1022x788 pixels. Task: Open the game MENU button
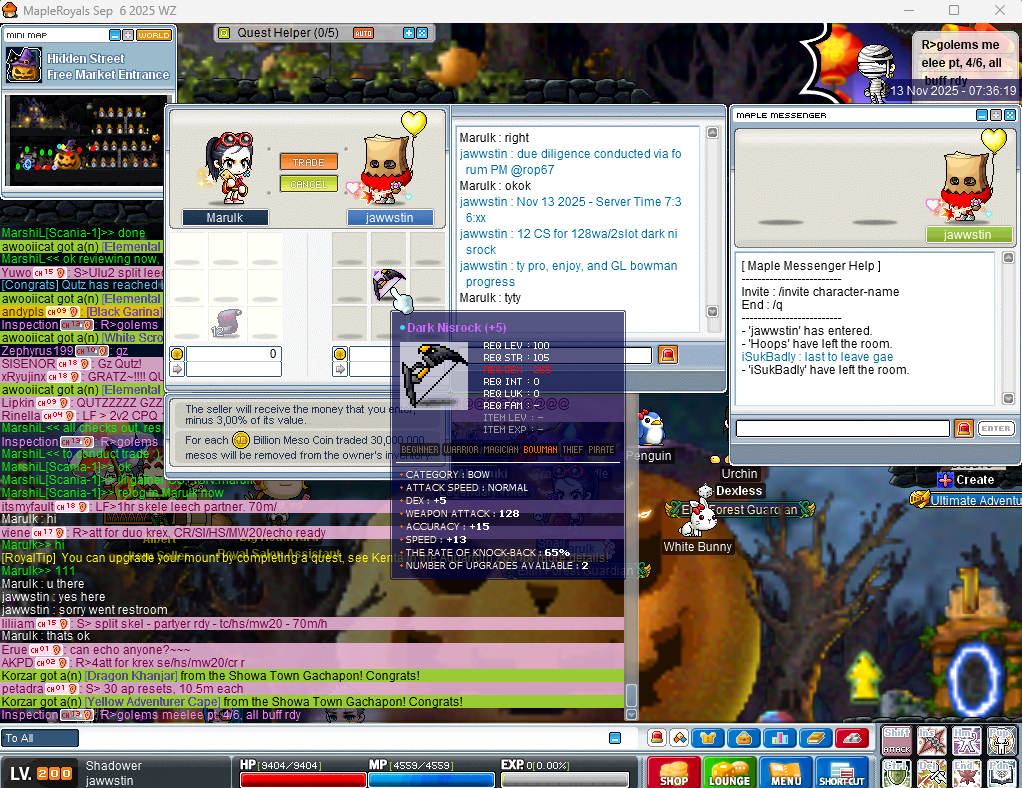point(785,771)
